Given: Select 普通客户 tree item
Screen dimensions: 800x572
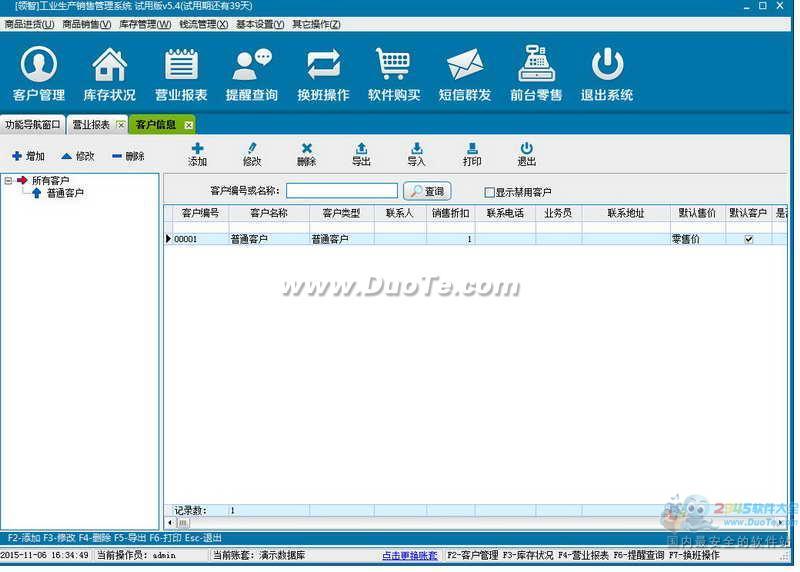Looking at the screenshot, I should (65, 193).
